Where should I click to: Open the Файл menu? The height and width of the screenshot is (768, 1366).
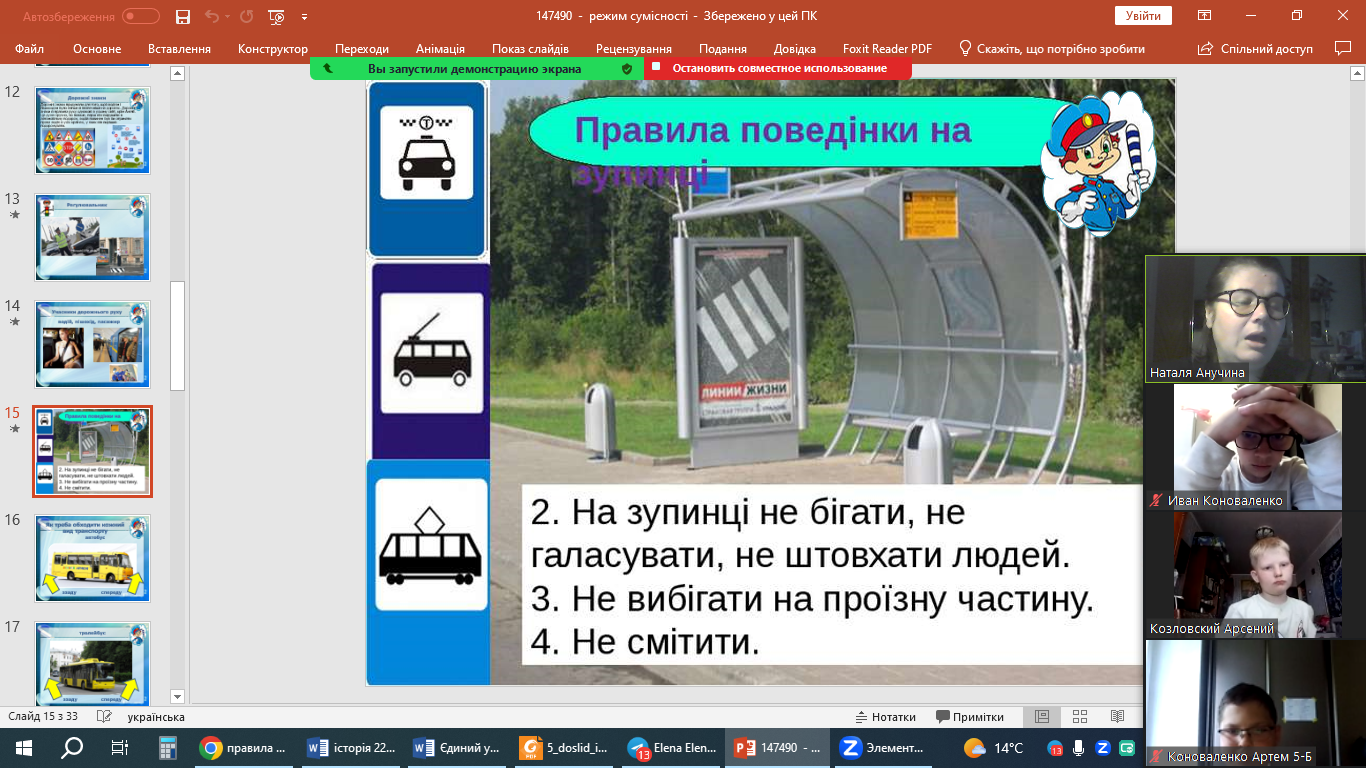point(30,48)
